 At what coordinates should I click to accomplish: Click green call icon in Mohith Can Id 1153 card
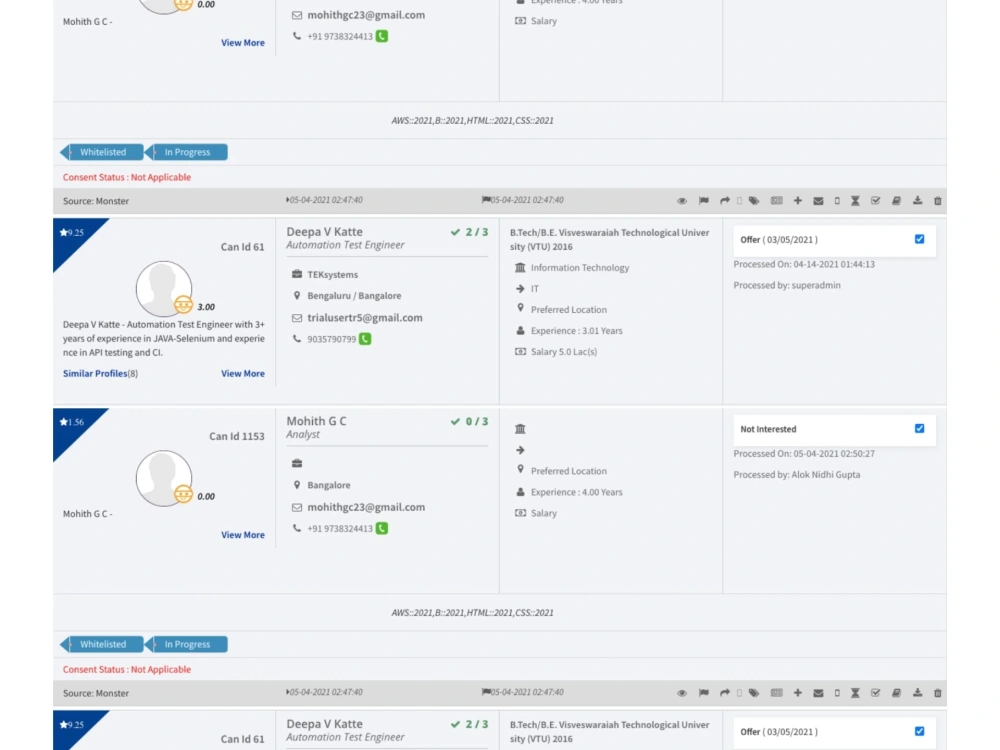pyautogui.click(x=381, y=528)
